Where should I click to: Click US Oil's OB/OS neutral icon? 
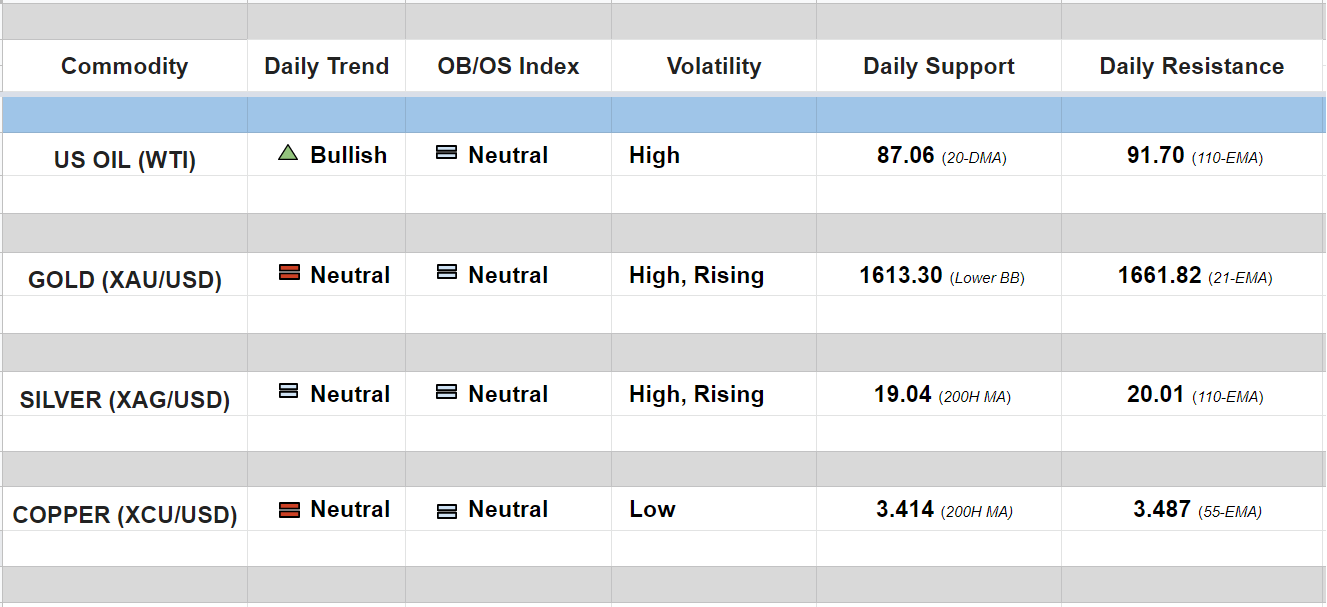pos(447,153)
